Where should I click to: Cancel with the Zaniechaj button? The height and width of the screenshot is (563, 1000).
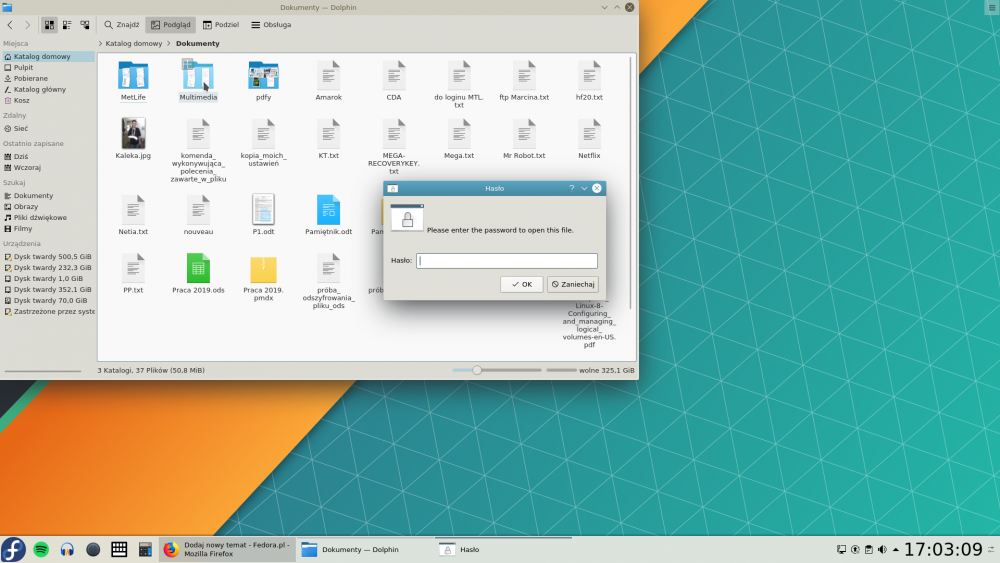(573, 284)
